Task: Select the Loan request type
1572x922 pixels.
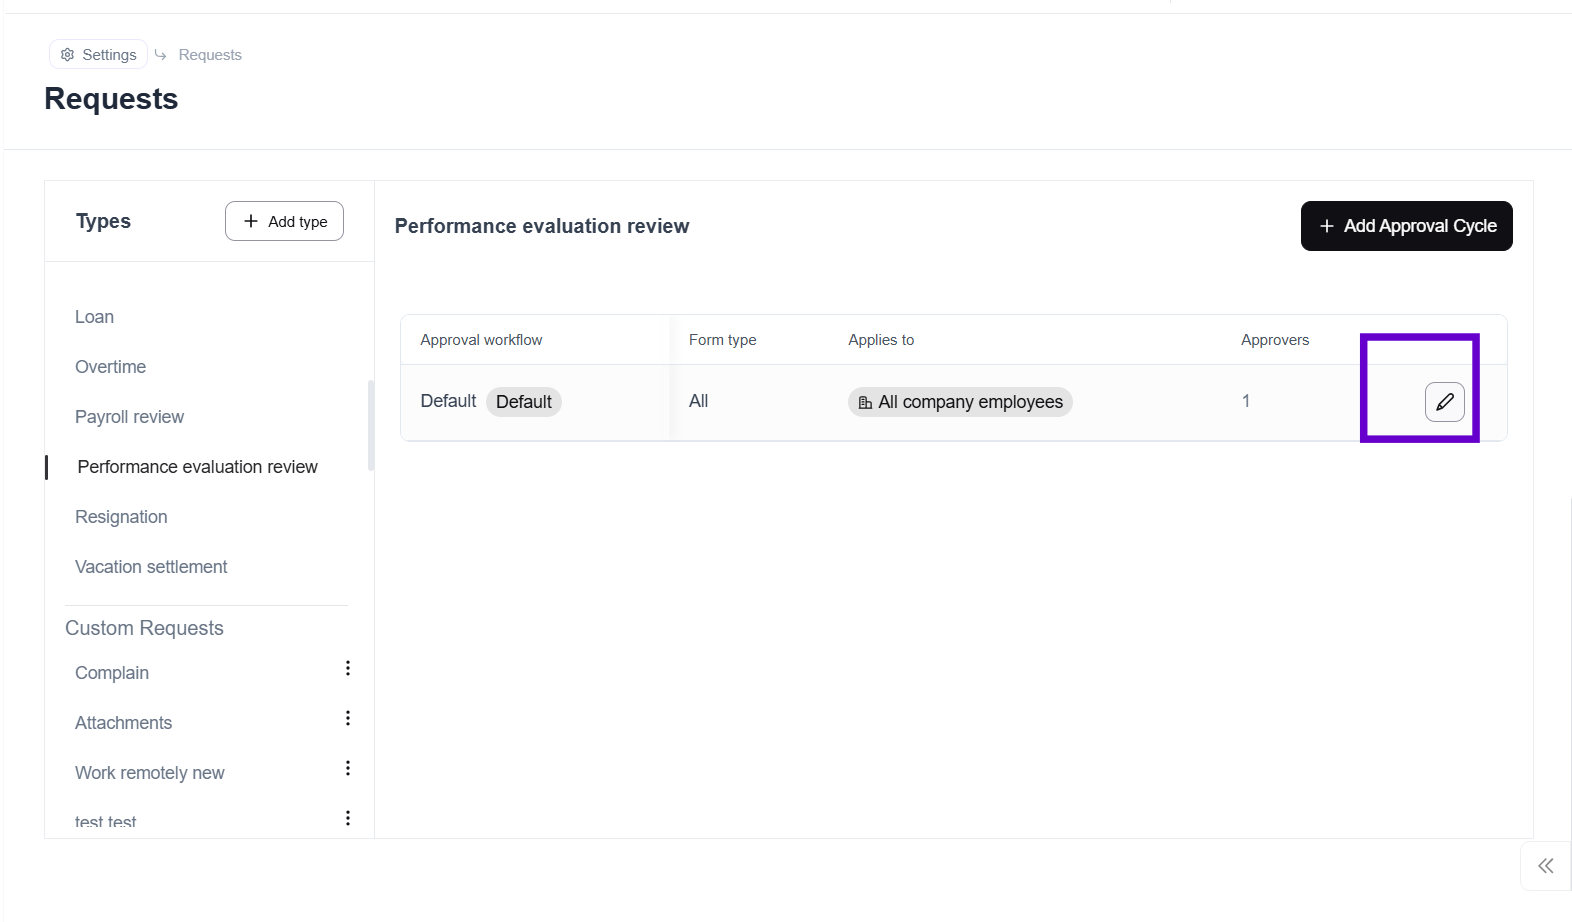Action: pos(95,317)
